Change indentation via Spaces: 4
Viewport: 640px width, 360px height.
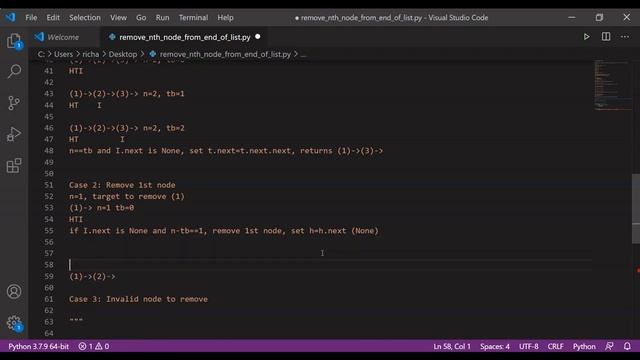pyautogui.click(x=495, y=346)
